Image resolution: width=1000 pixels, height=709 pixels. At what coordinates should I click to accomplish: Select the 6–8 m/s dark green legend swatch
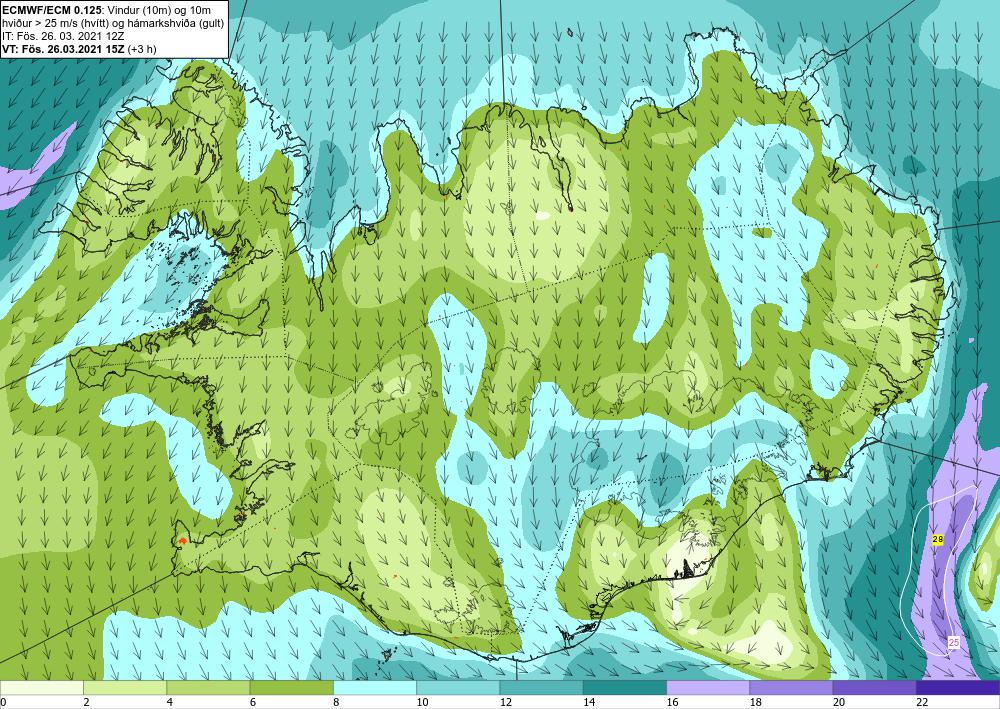click(x=291, y=687)
